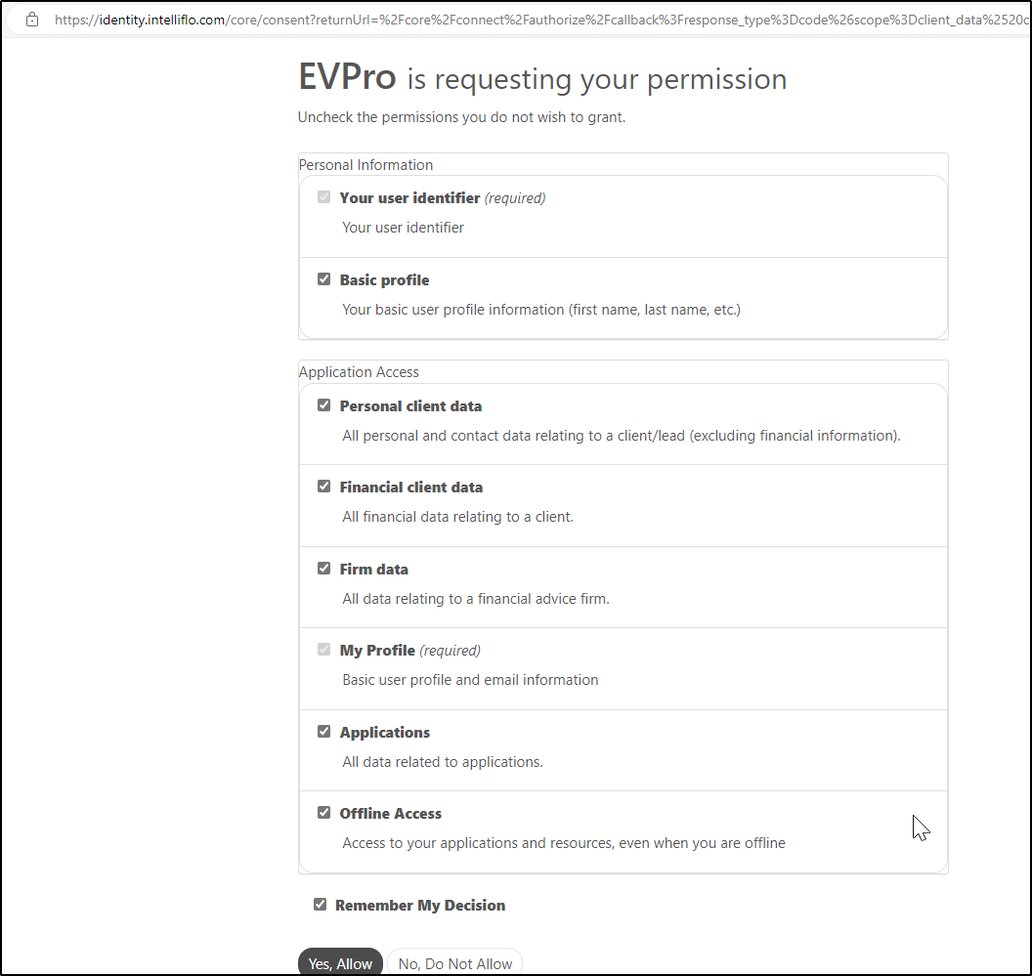Uncheck the Basic profile checkbox

click(324, 279)
